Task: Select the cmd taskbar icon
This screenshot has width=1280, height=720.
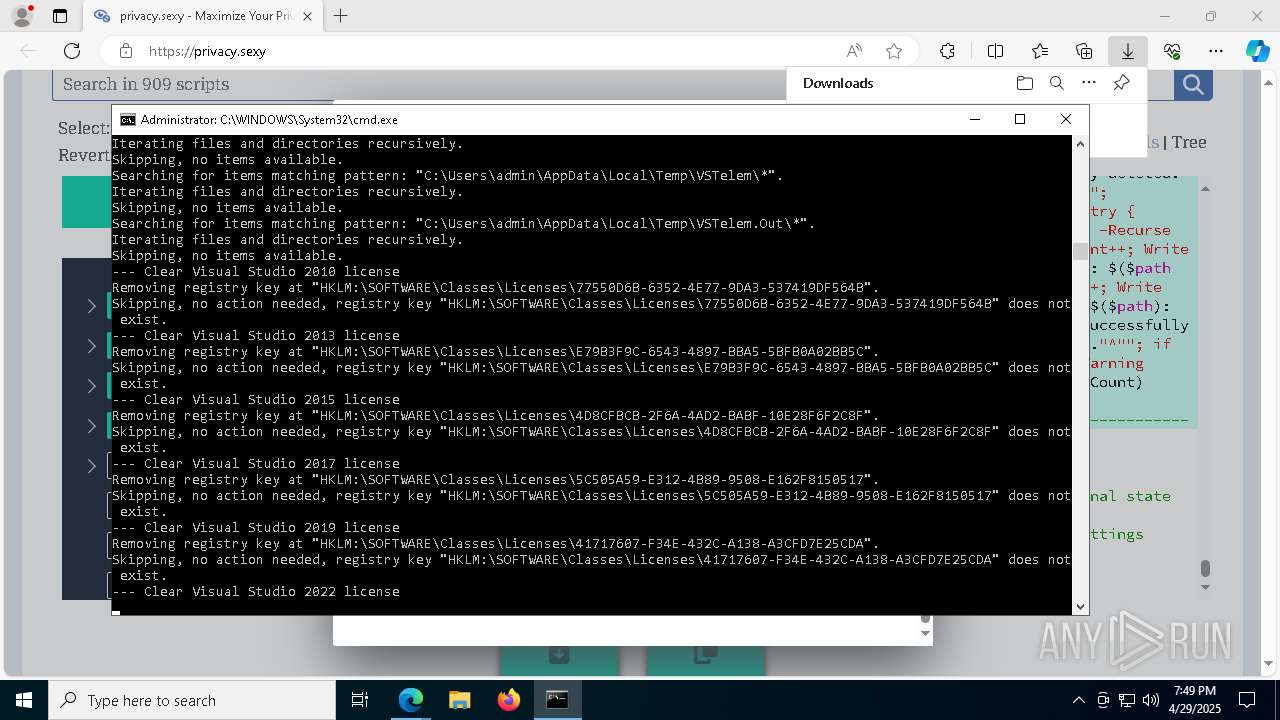Action: click(557, 700)
